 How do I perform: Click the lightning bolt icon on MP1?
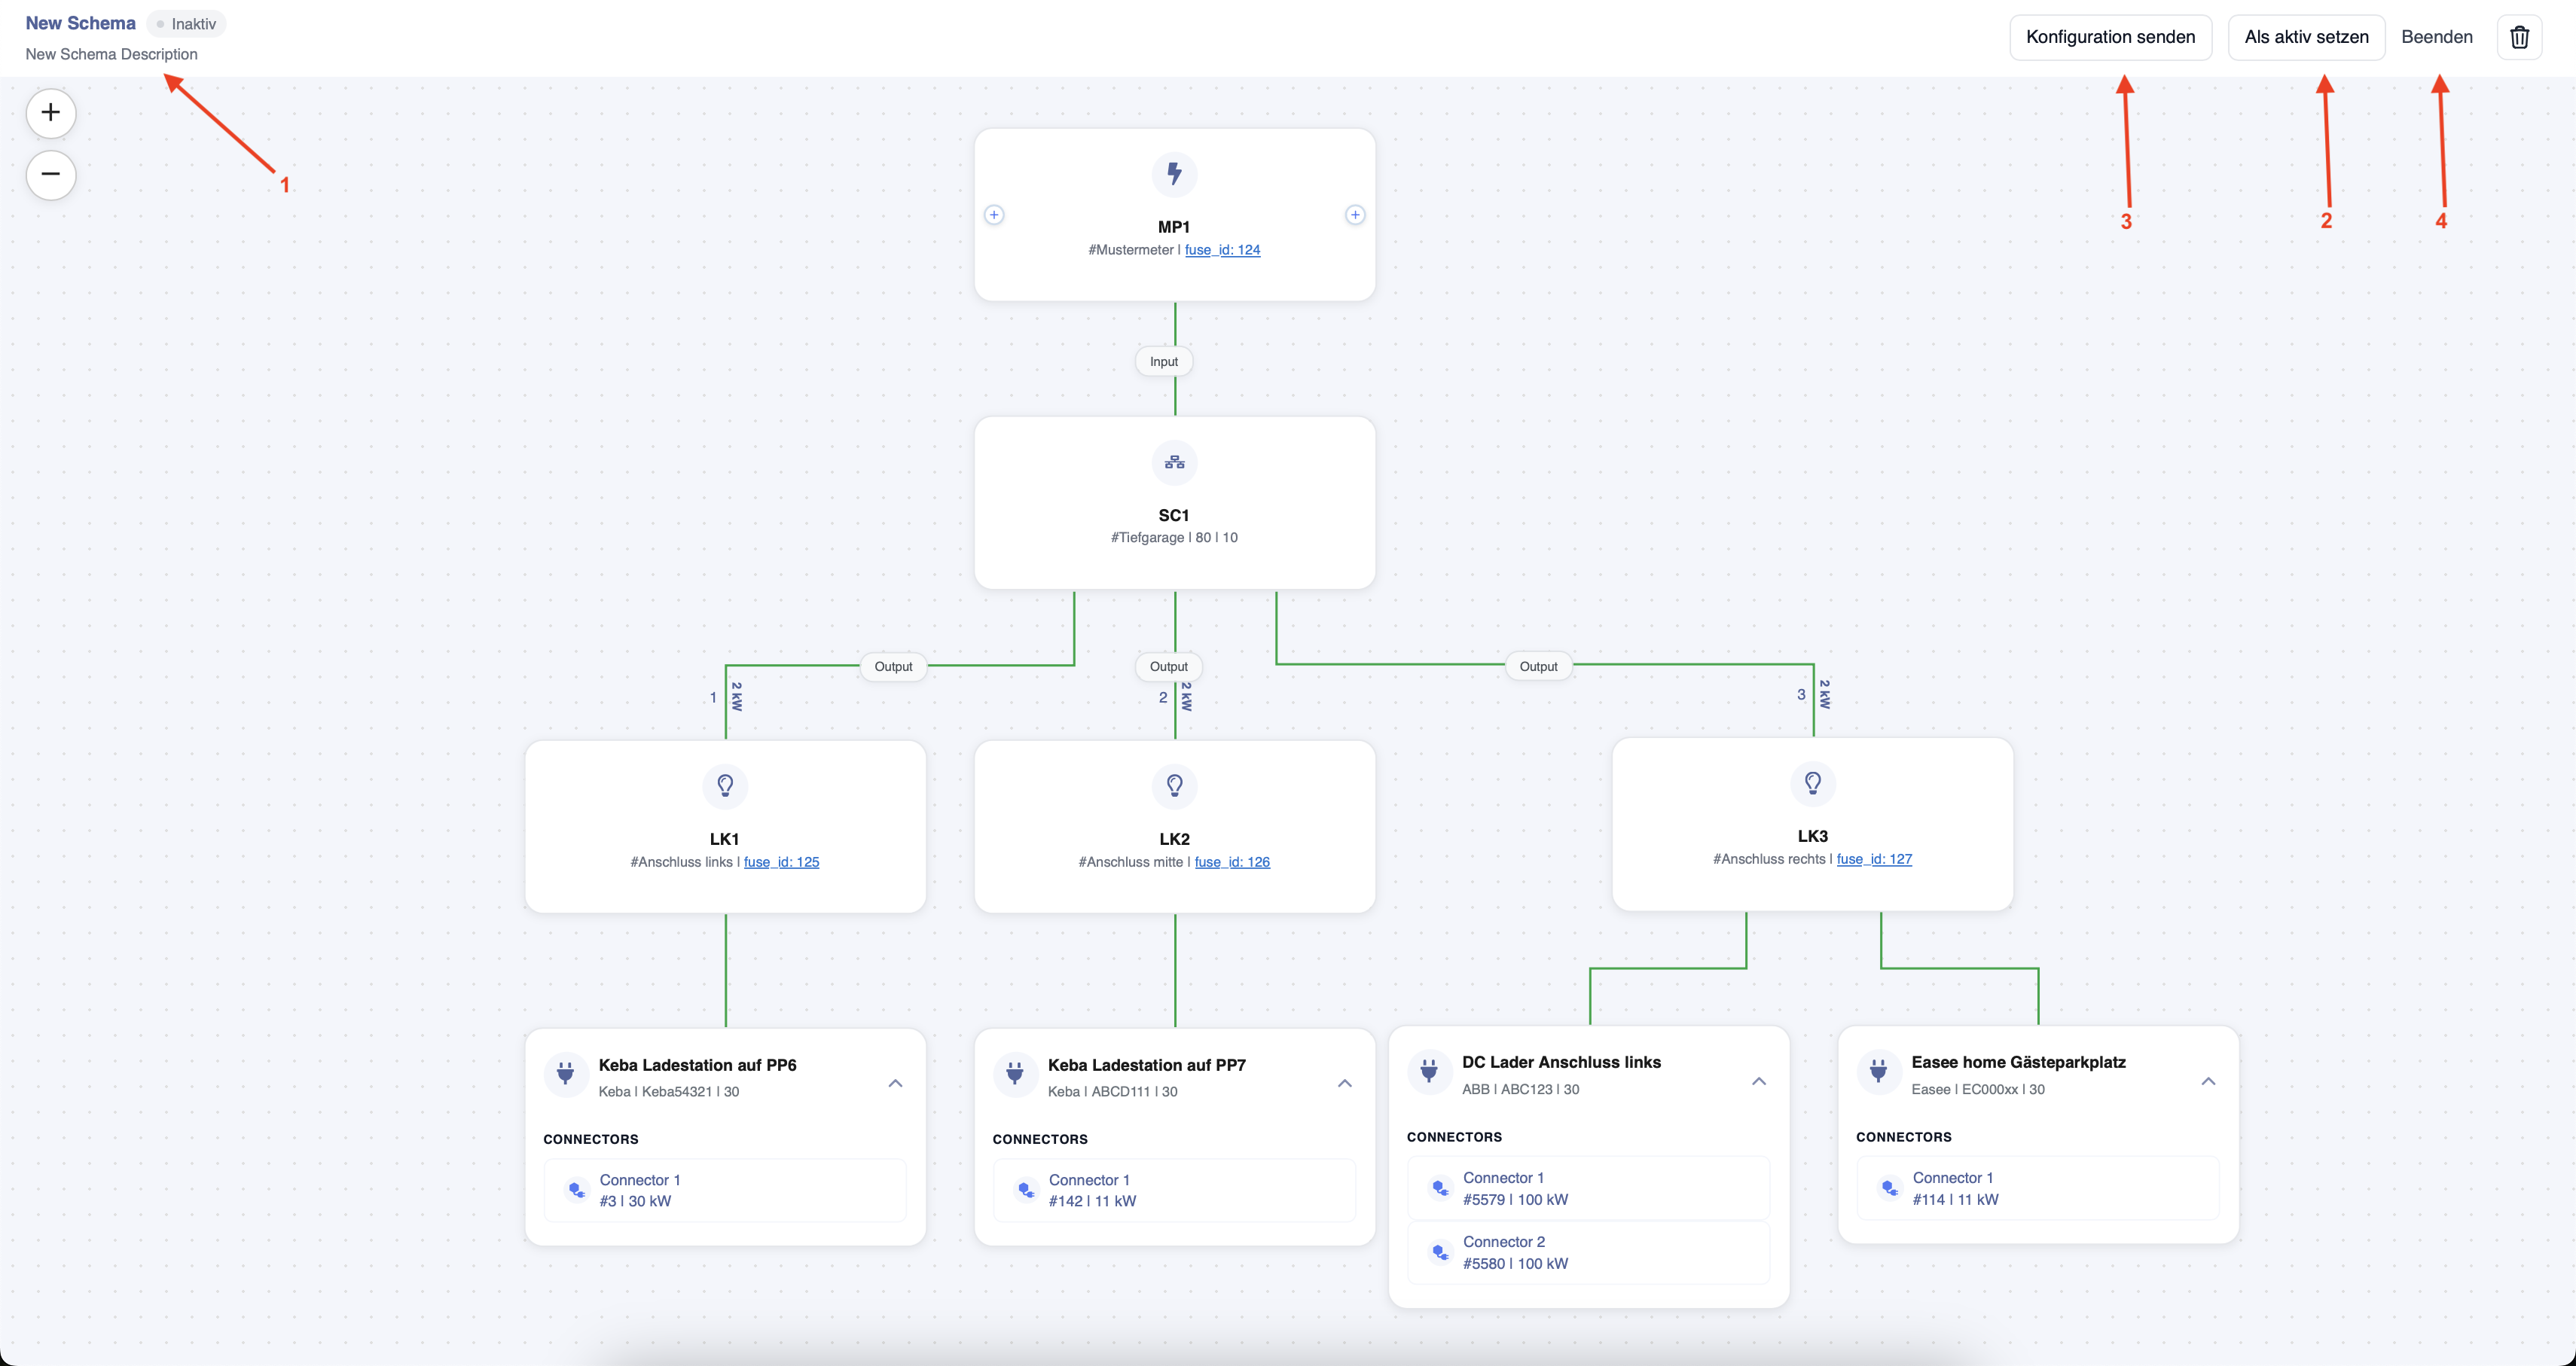[1174, 174]
